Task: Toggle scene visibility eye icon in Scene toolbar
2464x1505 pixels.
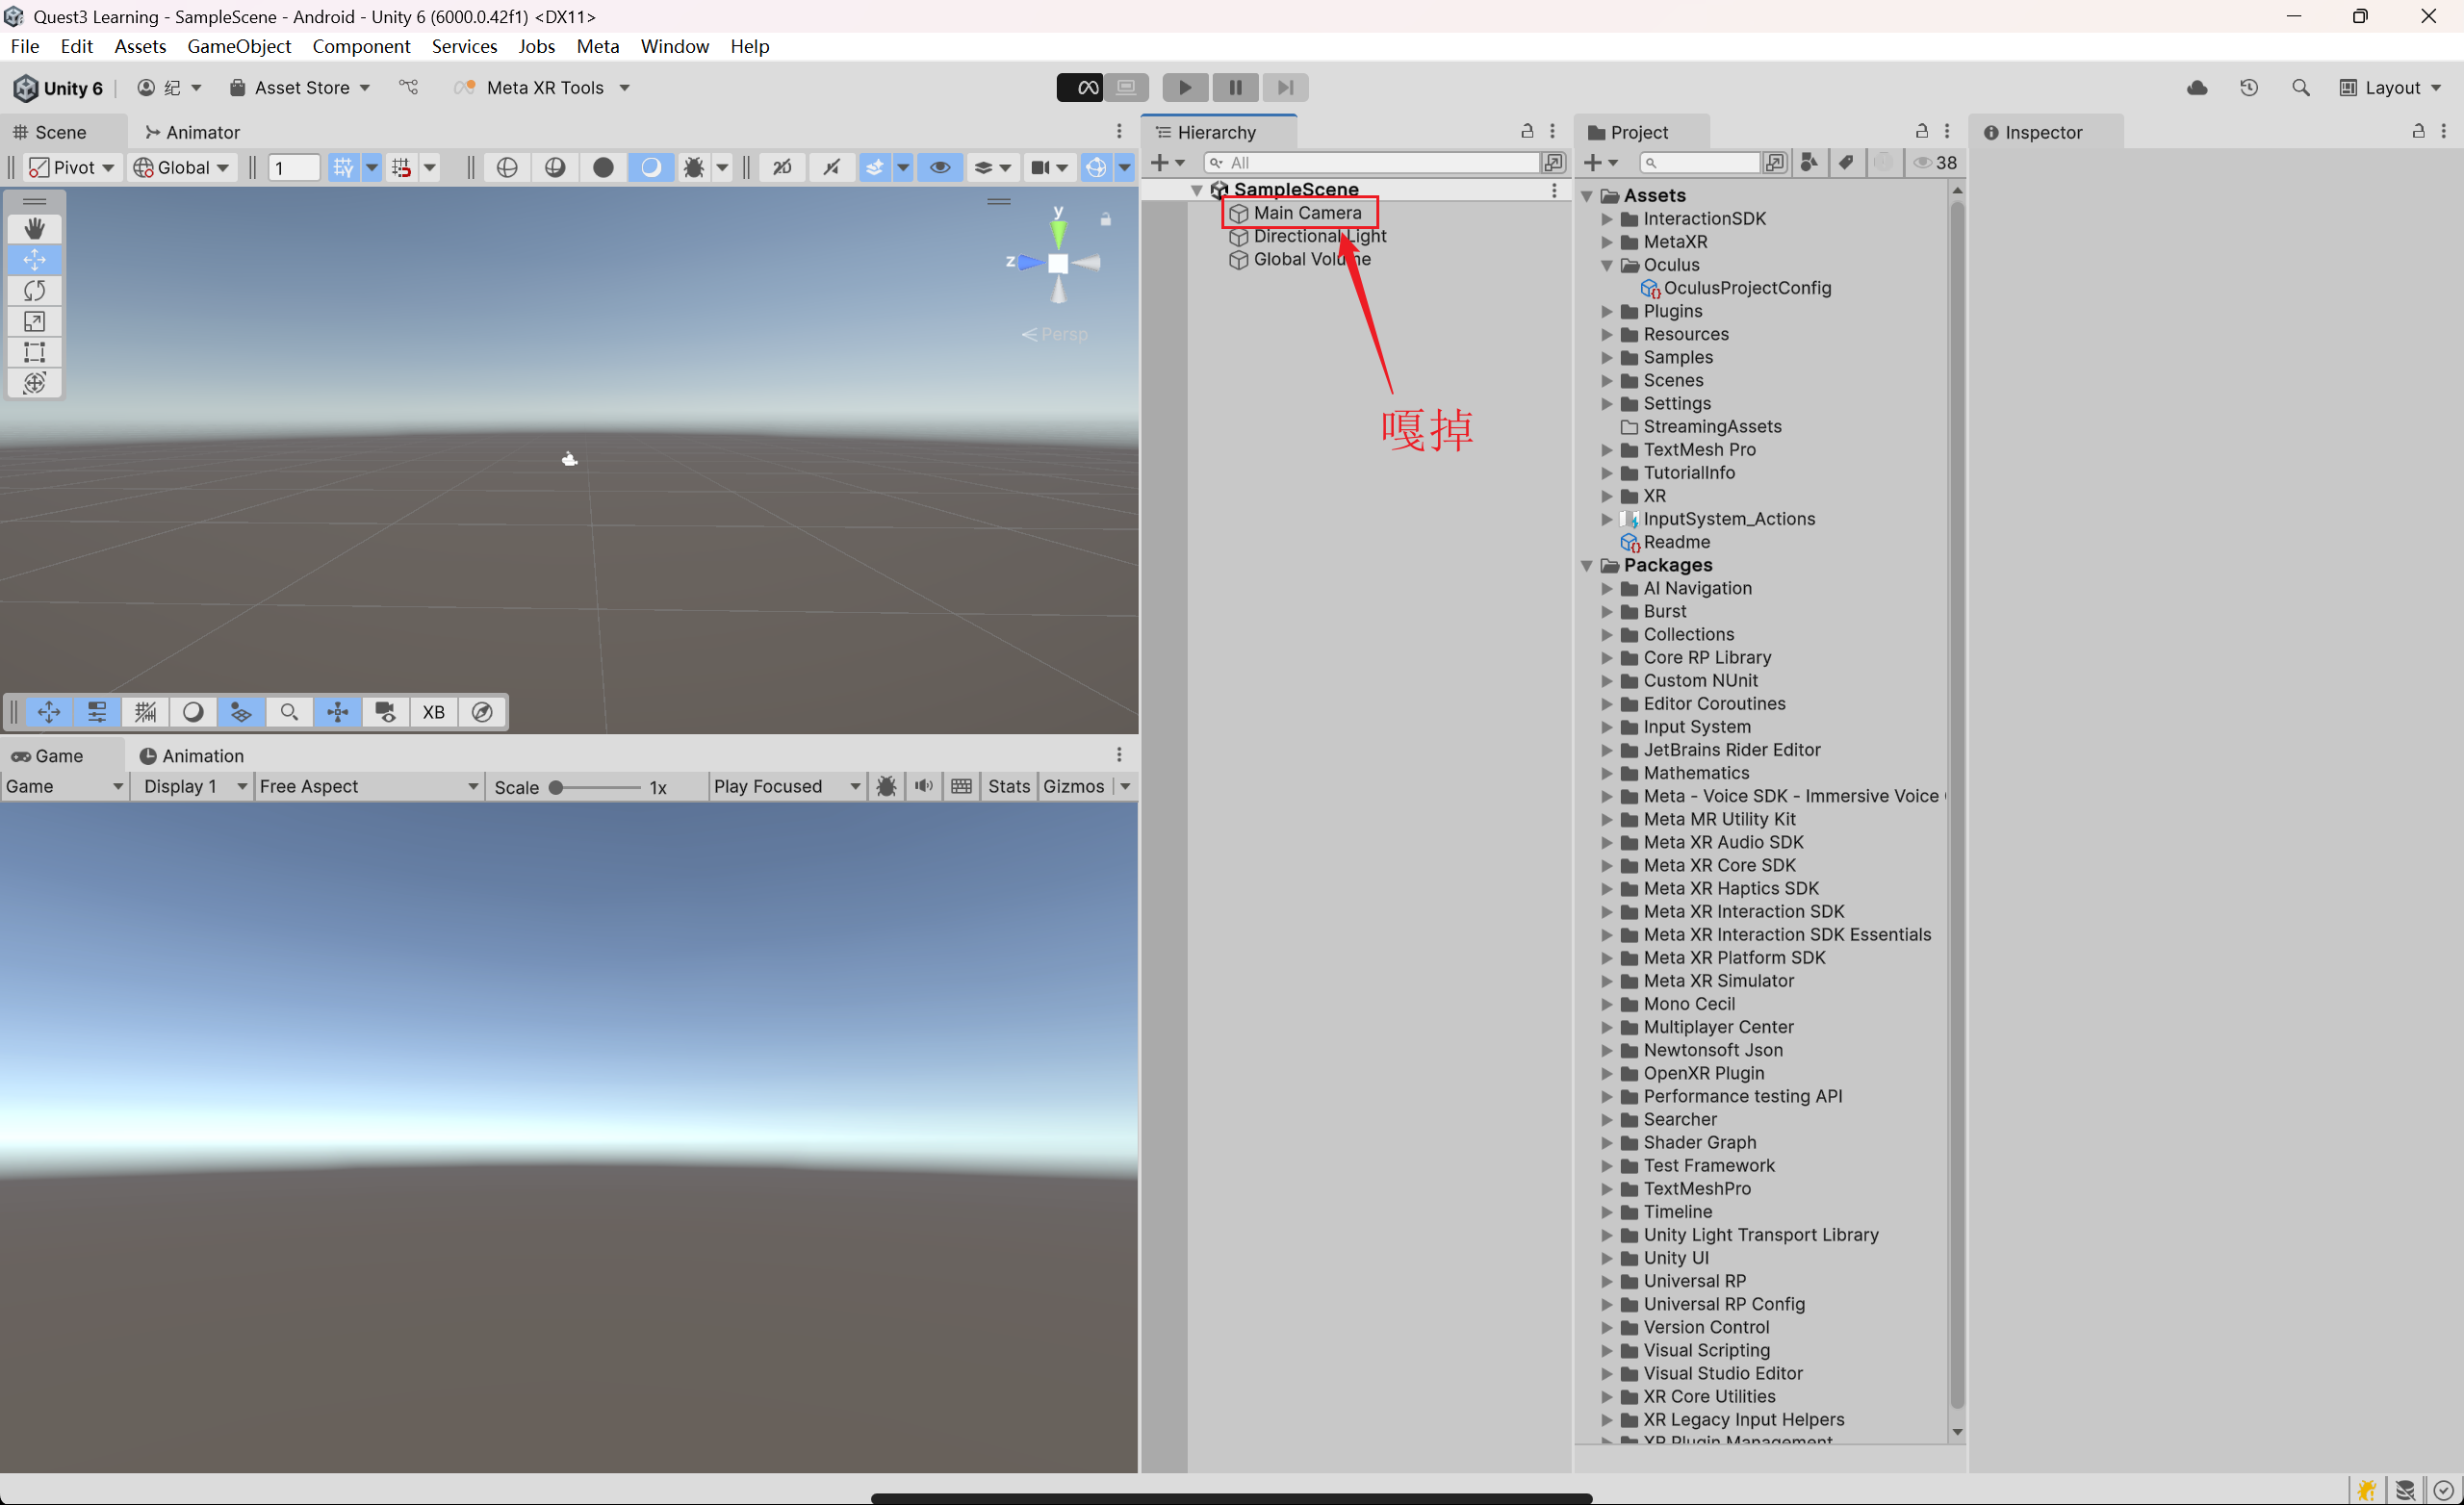Action: [940, 167]
